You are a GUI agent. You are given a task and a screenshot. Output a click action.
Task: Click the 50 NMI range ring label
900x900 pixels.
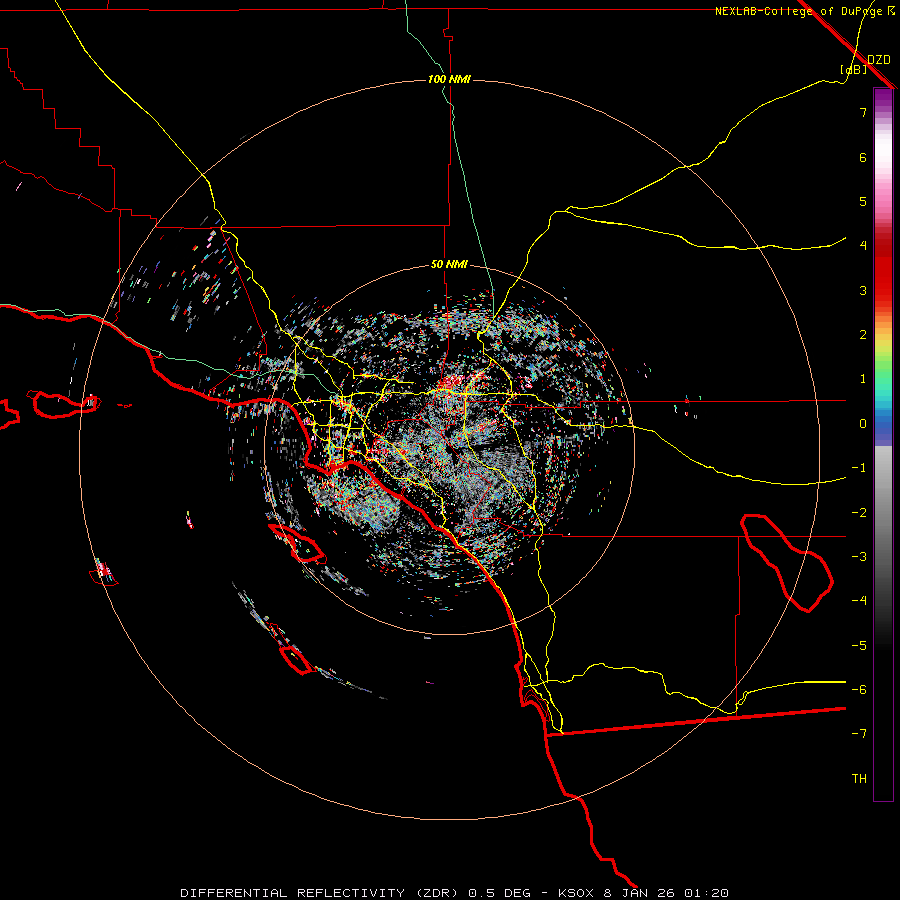coord(449,265)
